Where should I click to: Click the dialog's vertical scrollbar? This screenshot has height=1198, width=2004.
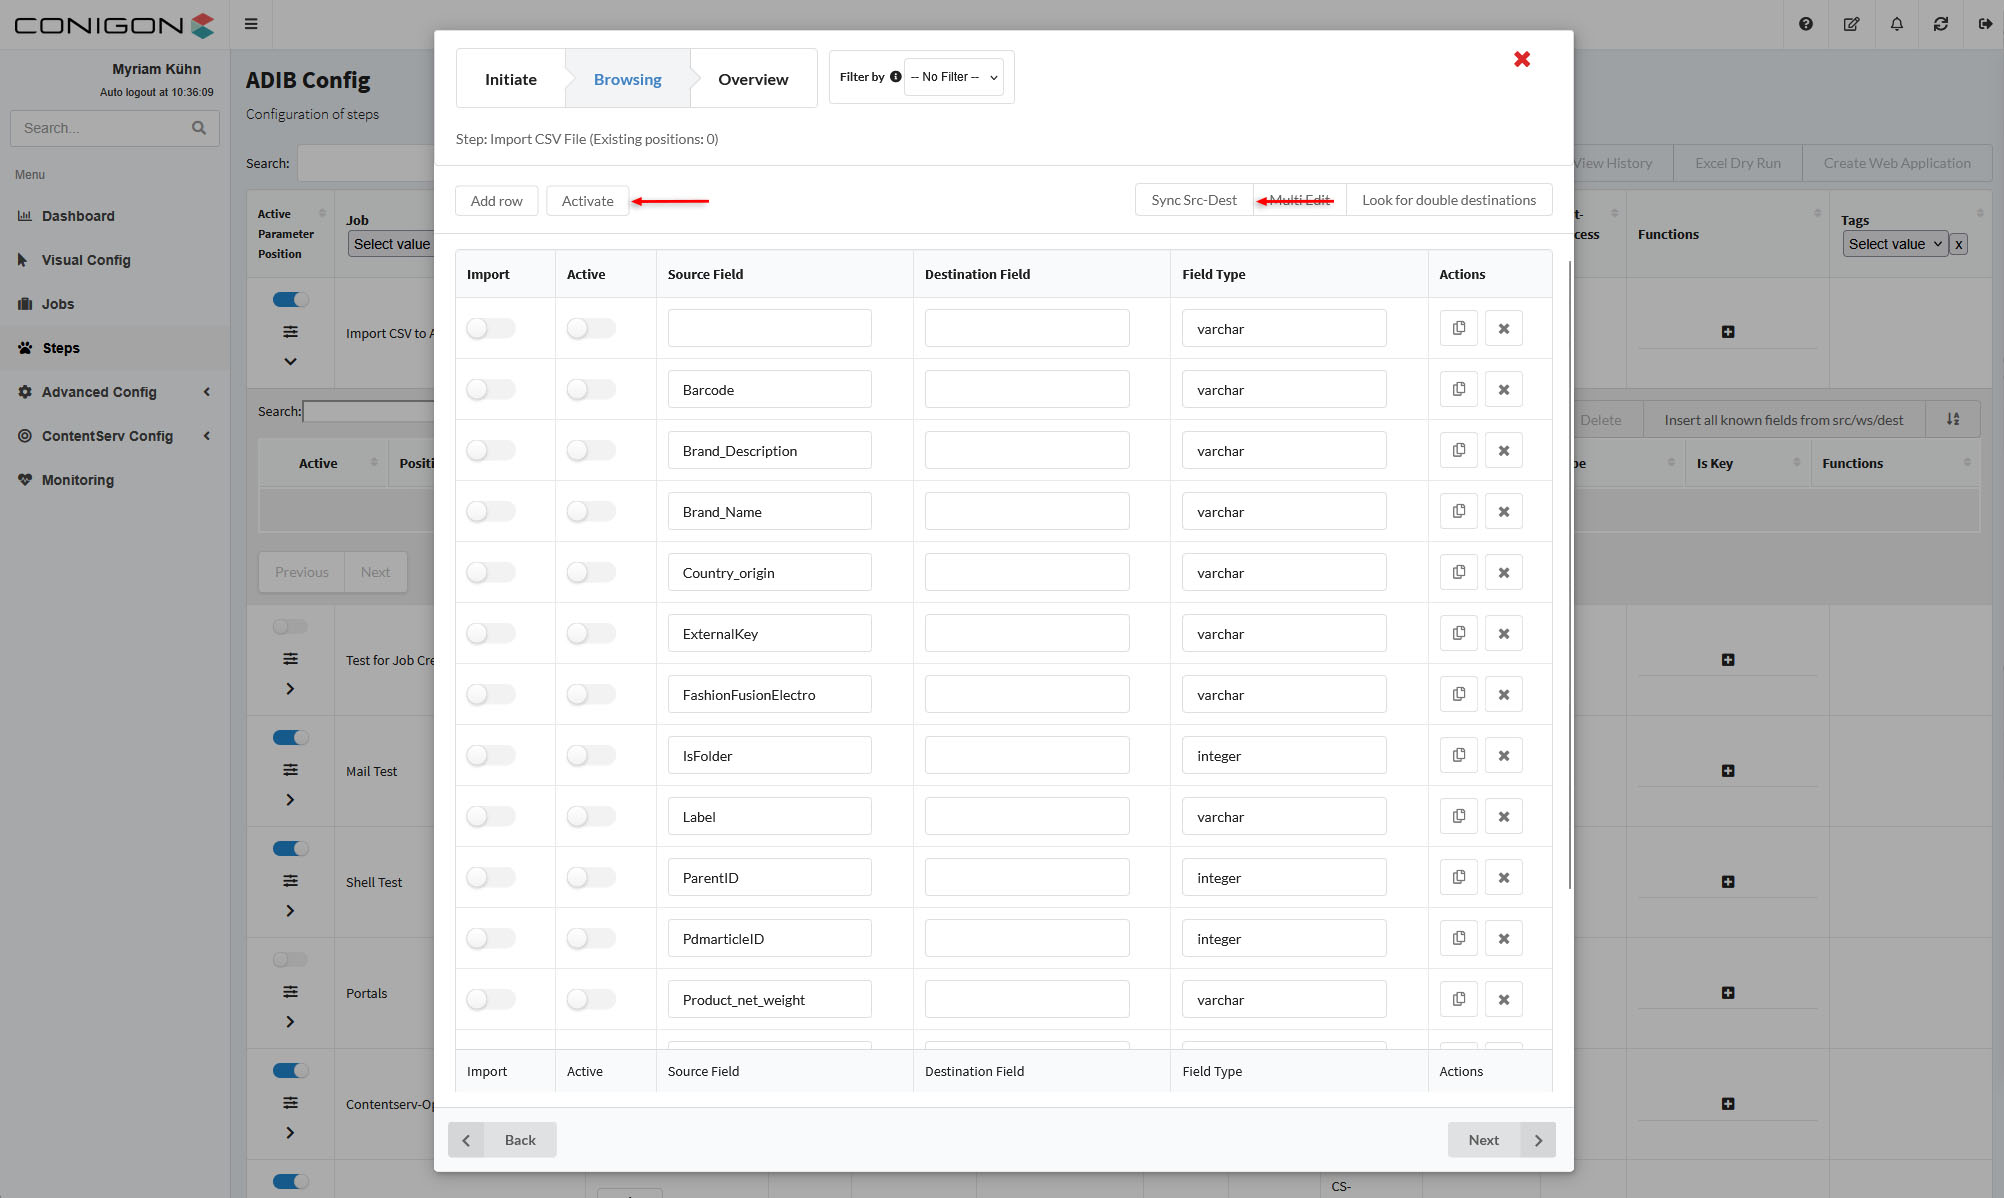click(1569, 575)
